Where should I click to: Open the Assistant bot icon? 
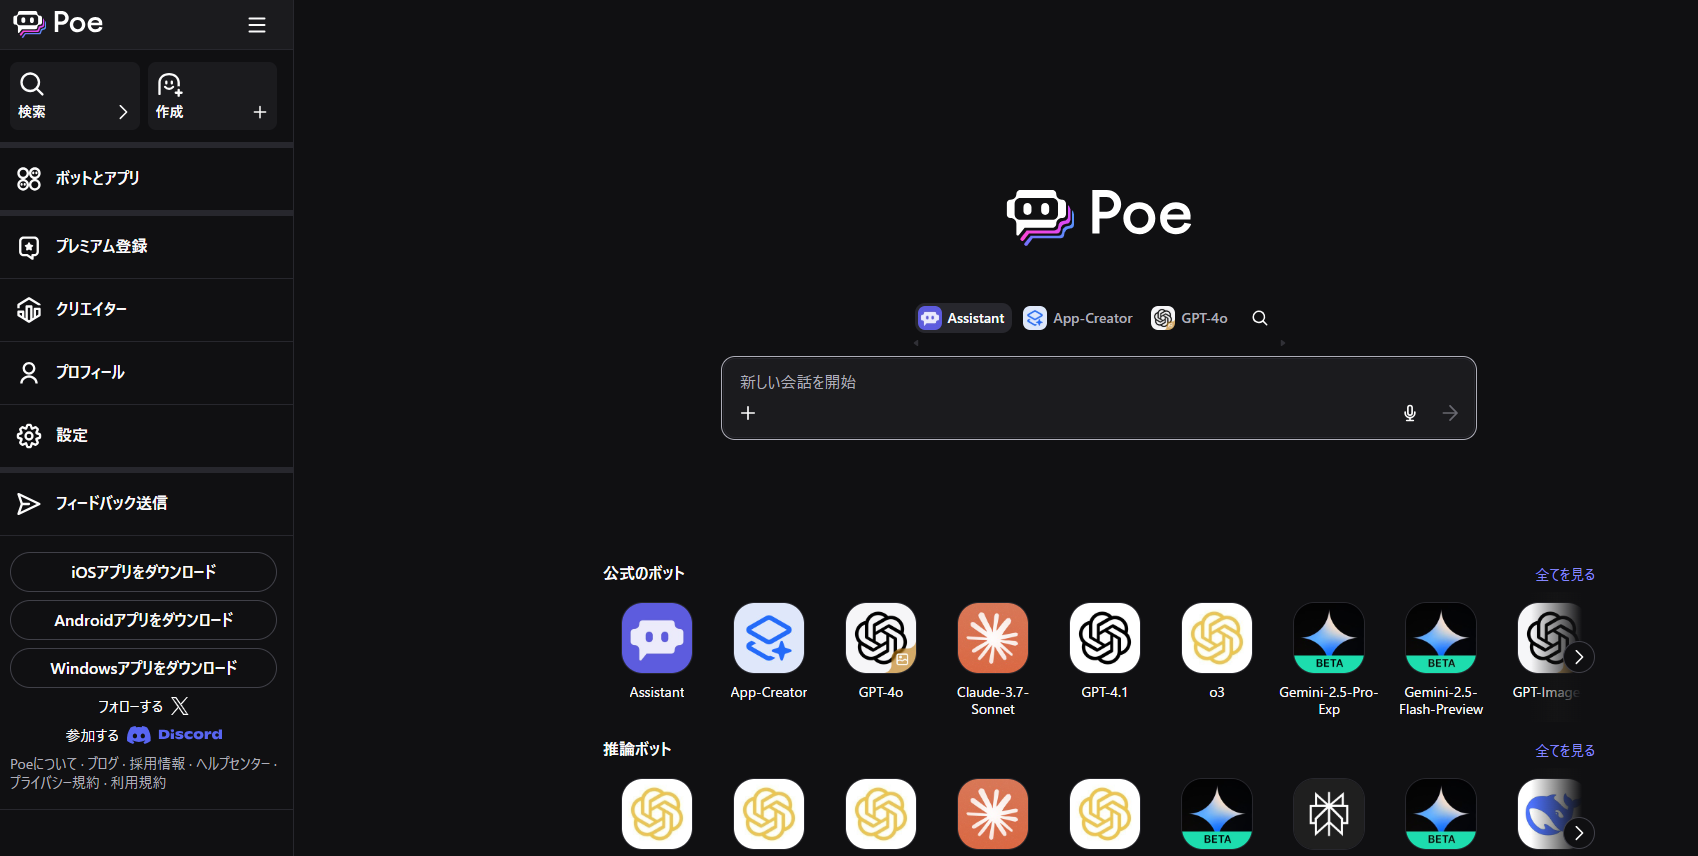click(657, 638)
